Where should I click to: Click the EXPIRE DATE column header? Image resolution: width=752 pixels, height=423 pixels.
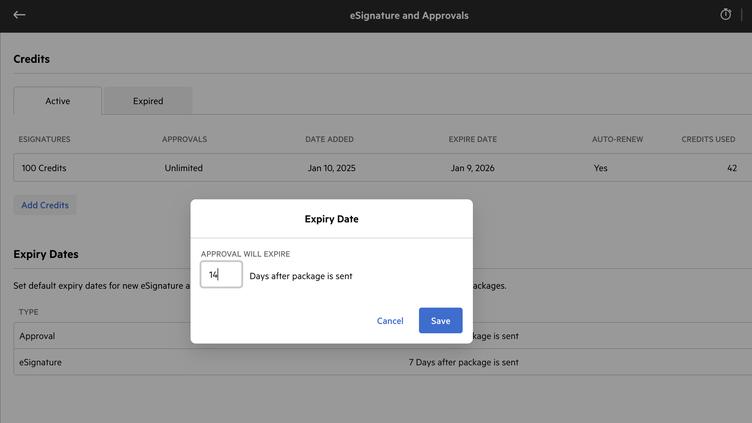pyautogui.click(x=472, y=139)
